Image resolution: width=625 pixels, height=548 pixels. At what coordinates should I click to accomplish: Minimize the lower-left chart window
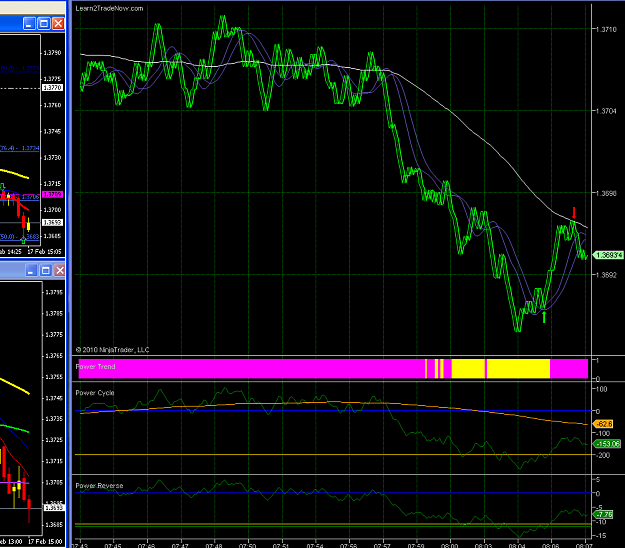pyautogui.click(x=31, y=271)
